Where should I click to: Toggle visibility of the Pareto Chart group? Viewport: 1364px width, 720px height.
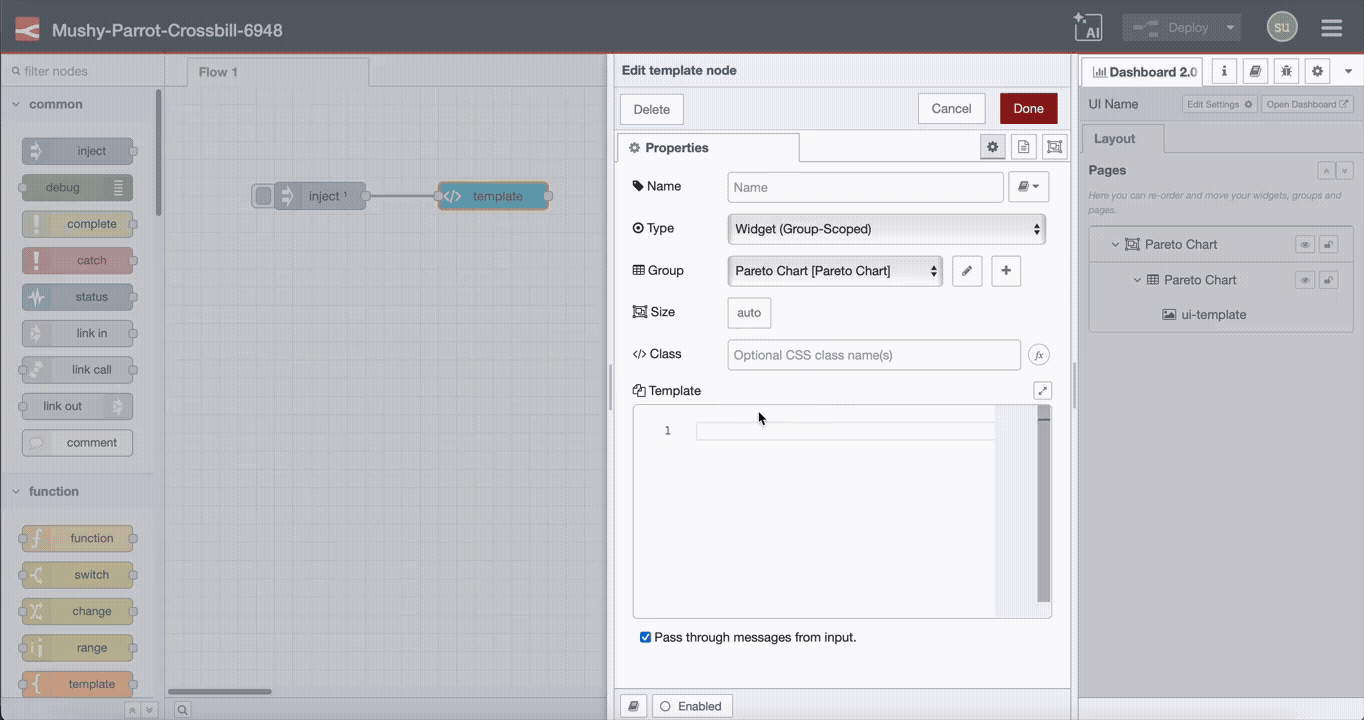tap(1304, 279)
